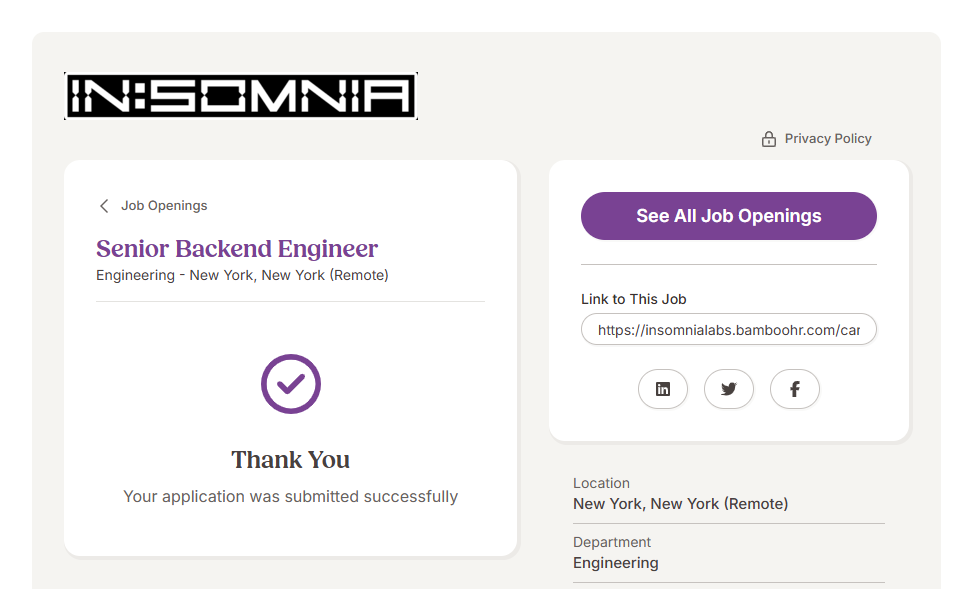Click the Department label in sidebar
Image resolution: width=973 pixels, height=589 pixels.
[x=612, y=542]
